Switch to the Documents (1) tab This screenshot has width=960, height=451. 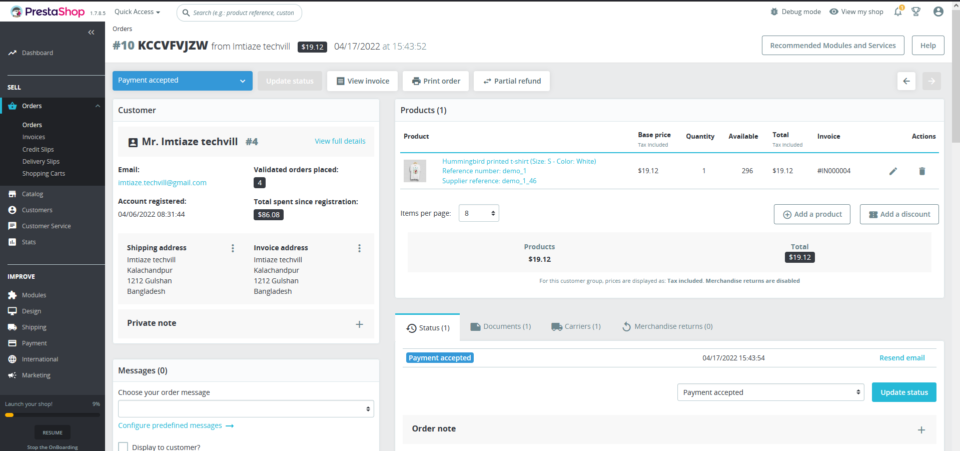click(500, 326)
